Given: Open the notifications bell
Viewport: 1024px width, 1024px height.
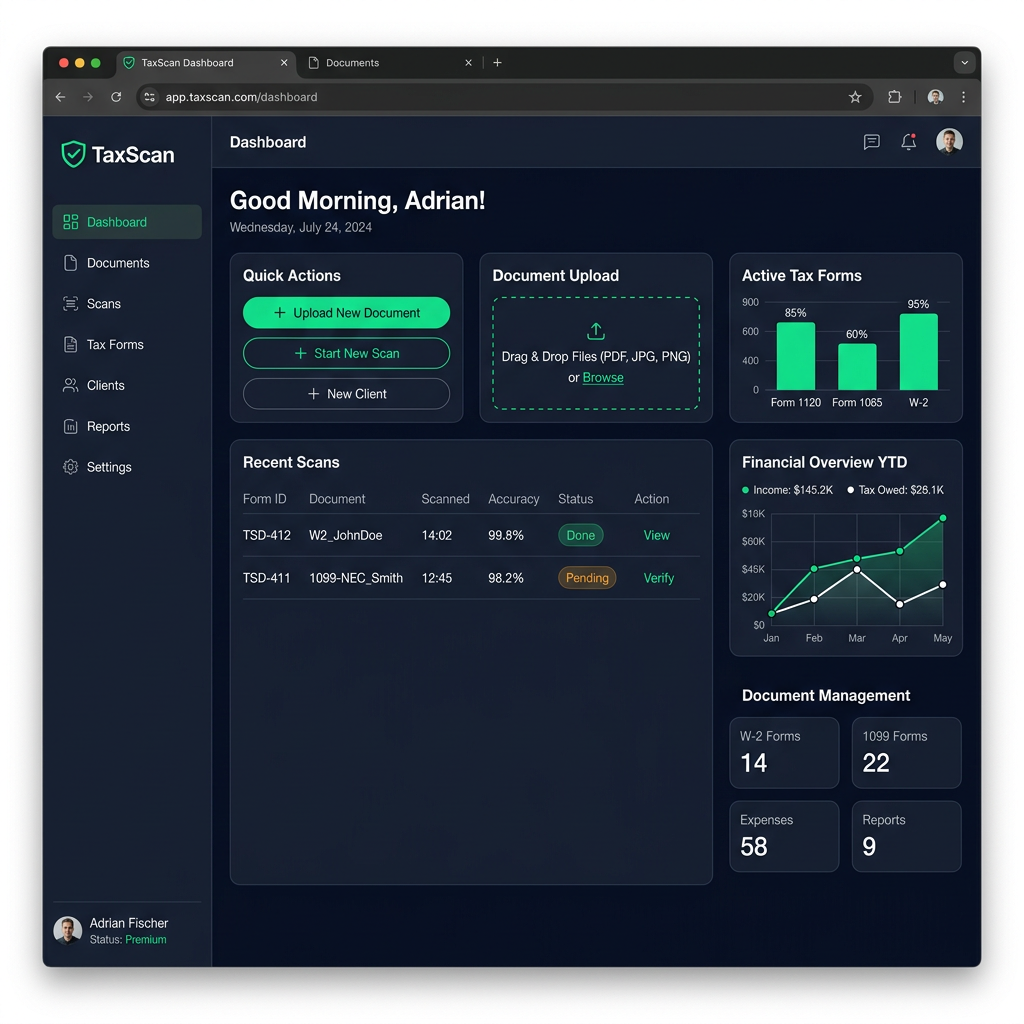Looking at the screenshot, I should click(x=908, y=142).
